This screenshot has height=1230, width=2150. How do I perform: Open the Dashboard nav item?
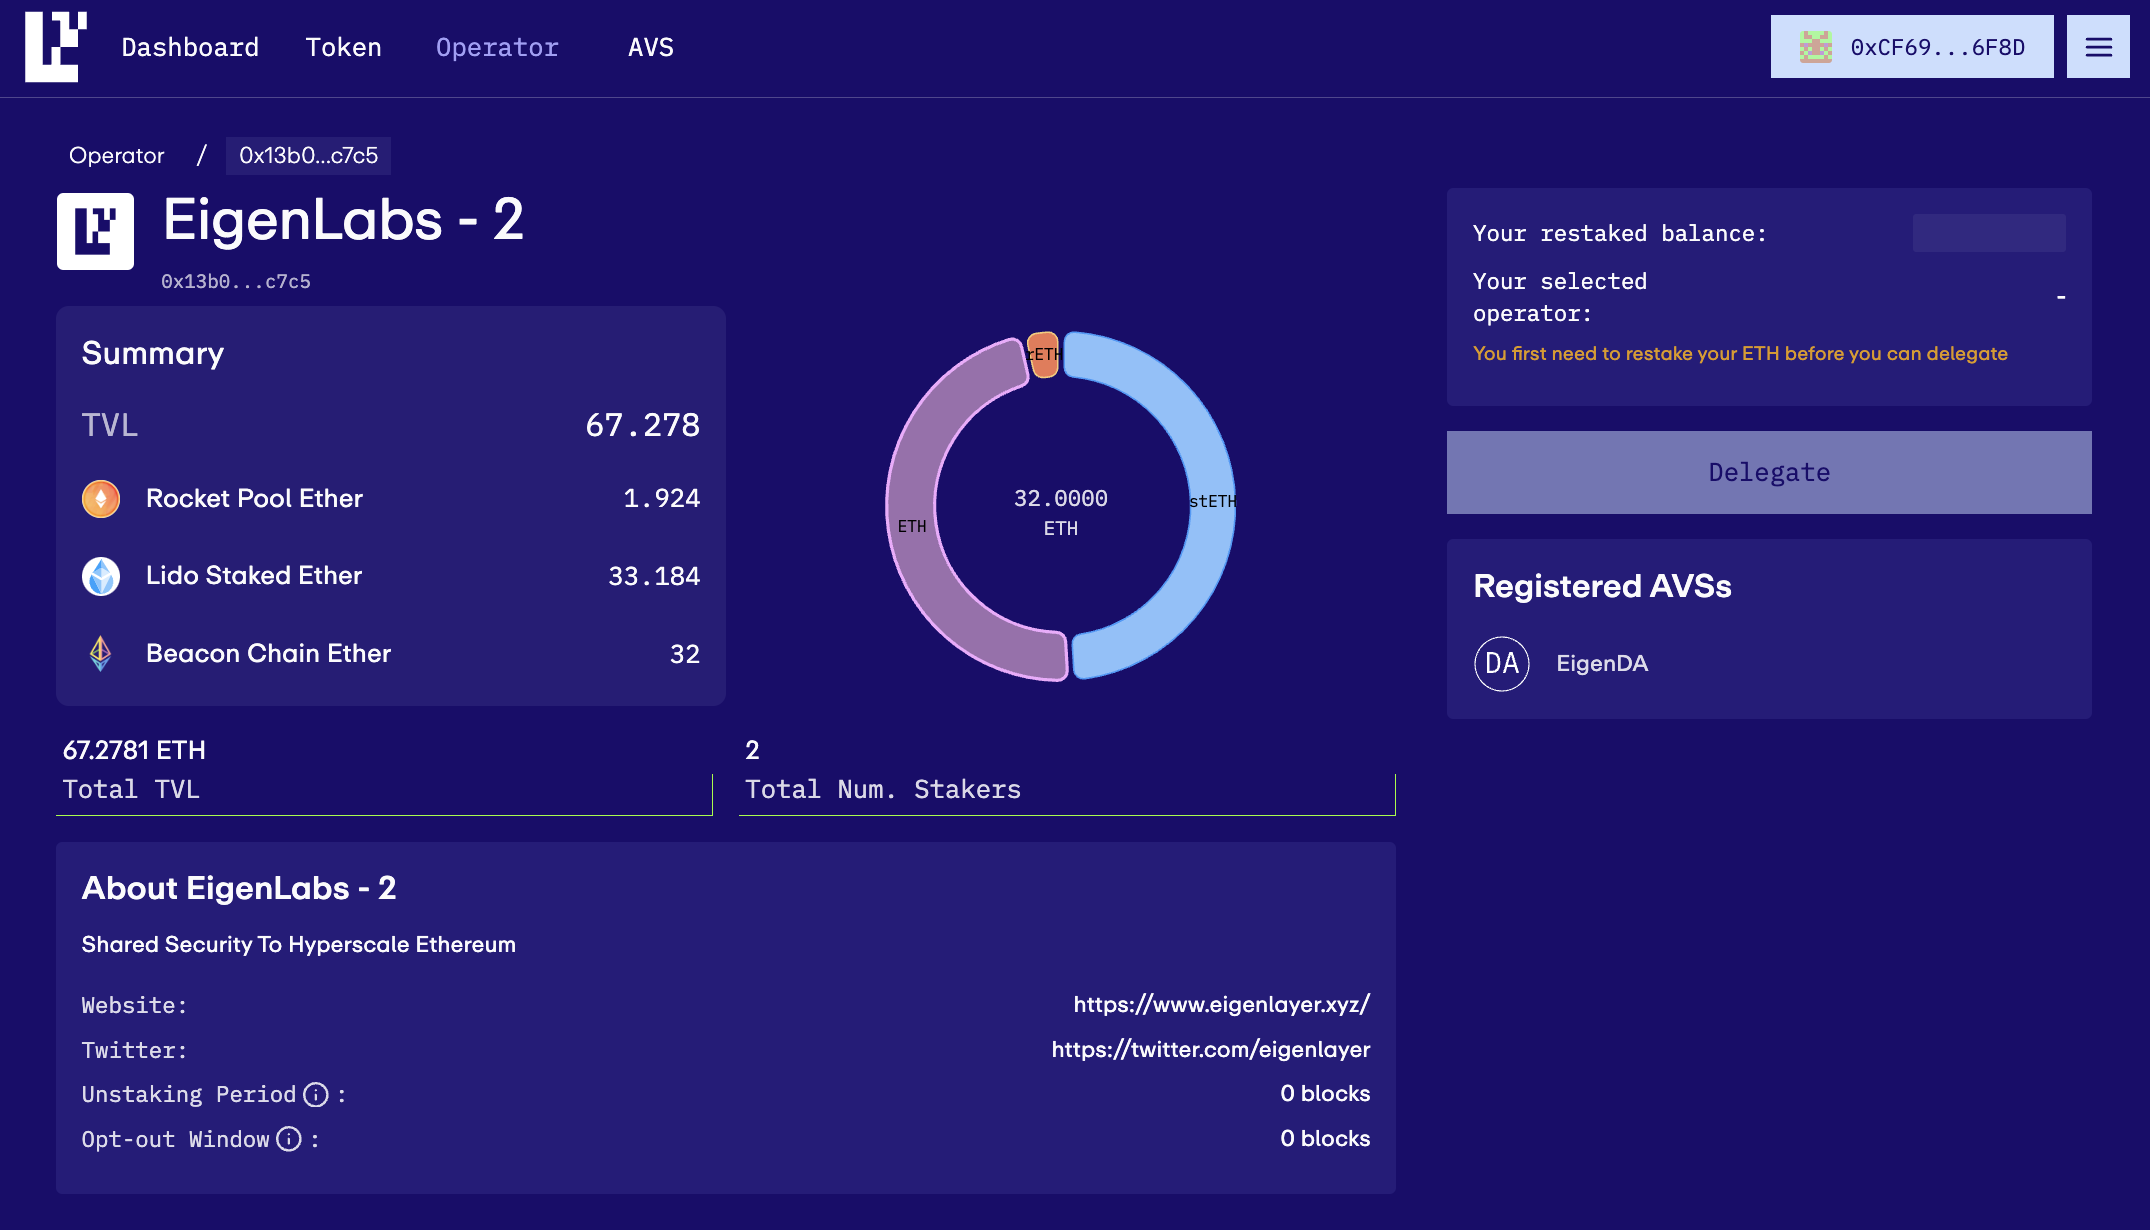pyautogui.click(x=190, y=47)
